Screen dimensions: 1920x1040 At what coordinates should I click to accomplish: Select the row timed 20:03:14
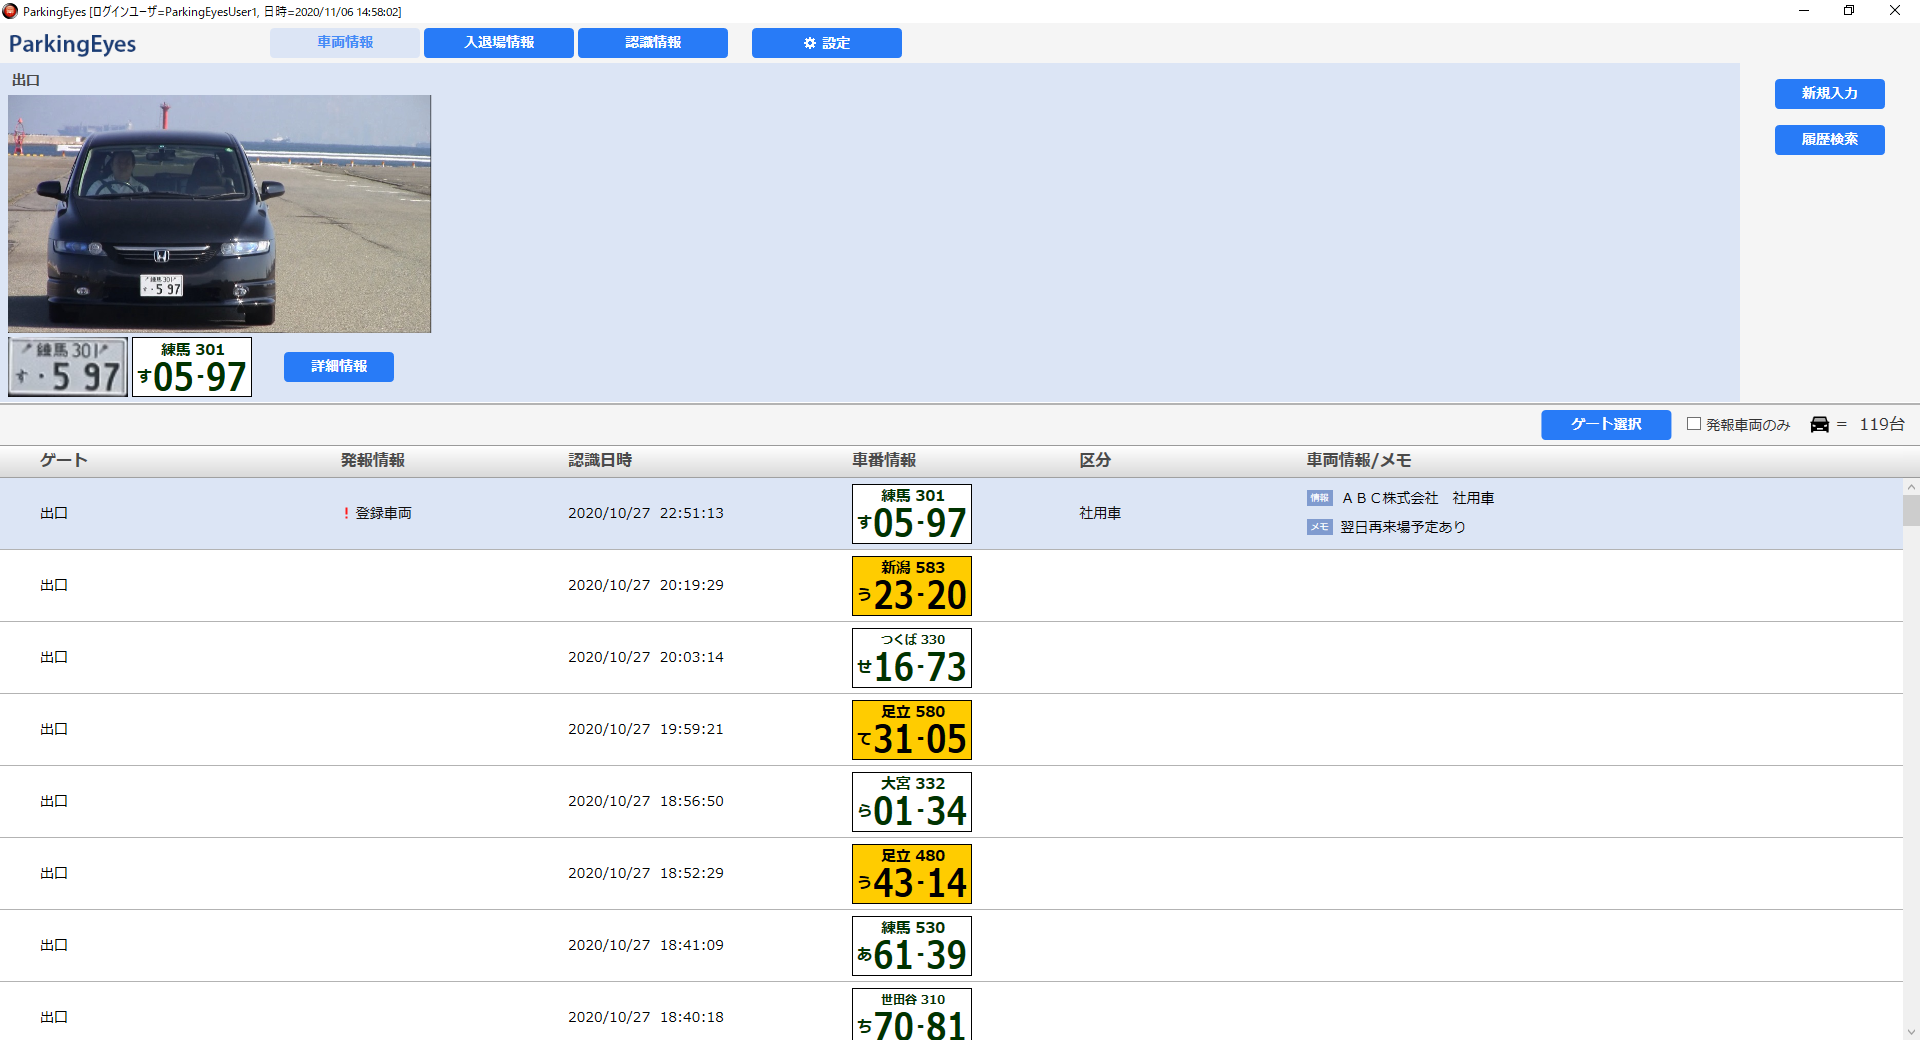[951, 658]
